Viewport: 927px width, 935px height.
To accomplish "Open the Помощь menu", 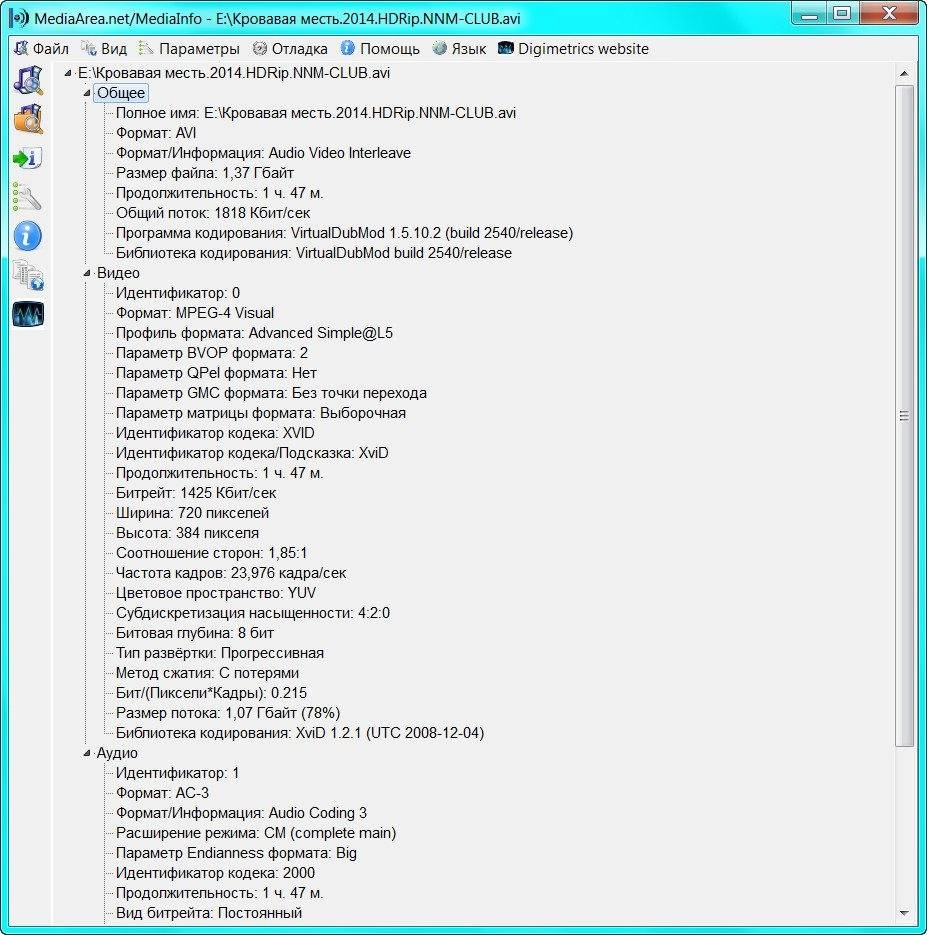I will coord(380,49).
